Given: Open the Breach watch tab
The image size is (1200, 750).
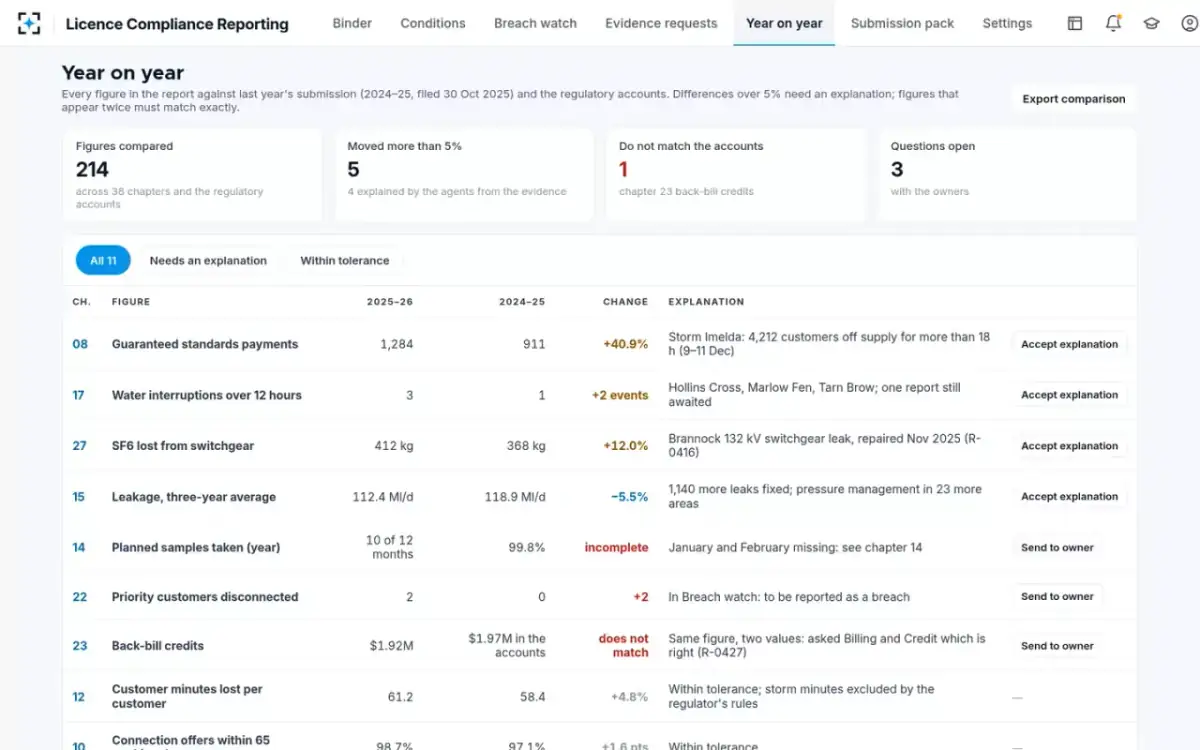Looking at the screenshot, I should 535,23.
